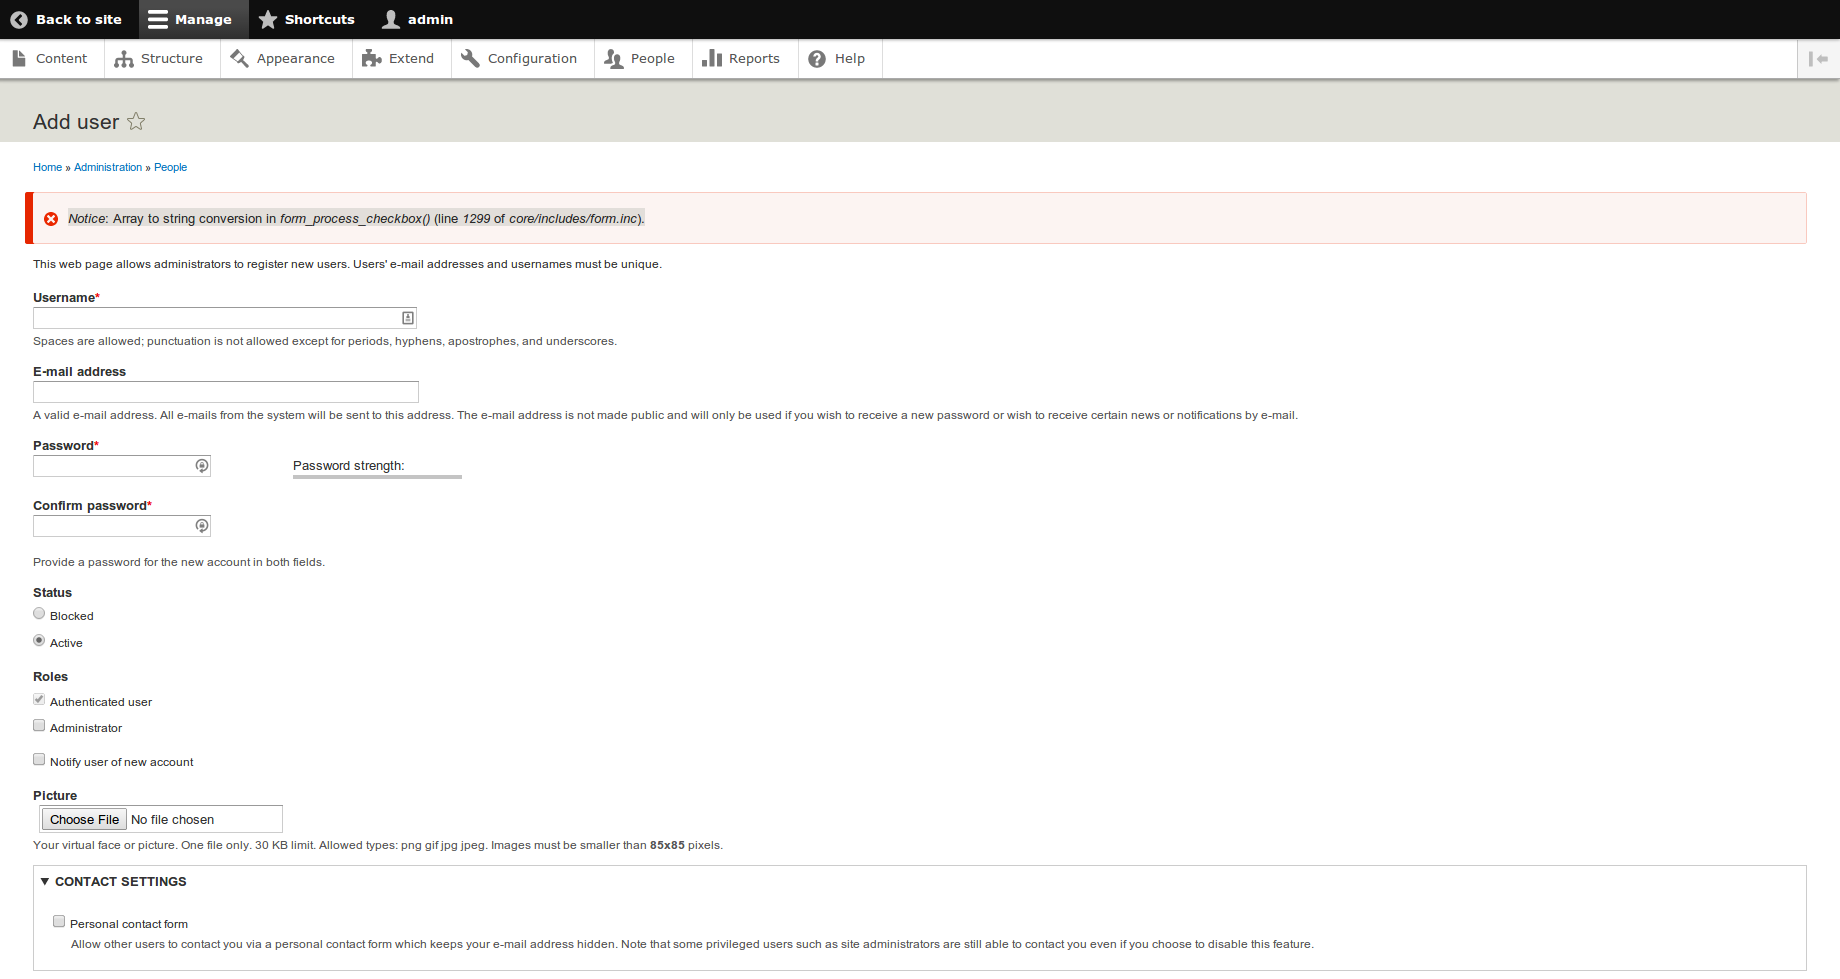Select the Blocked status radio button

click(39, 614)
